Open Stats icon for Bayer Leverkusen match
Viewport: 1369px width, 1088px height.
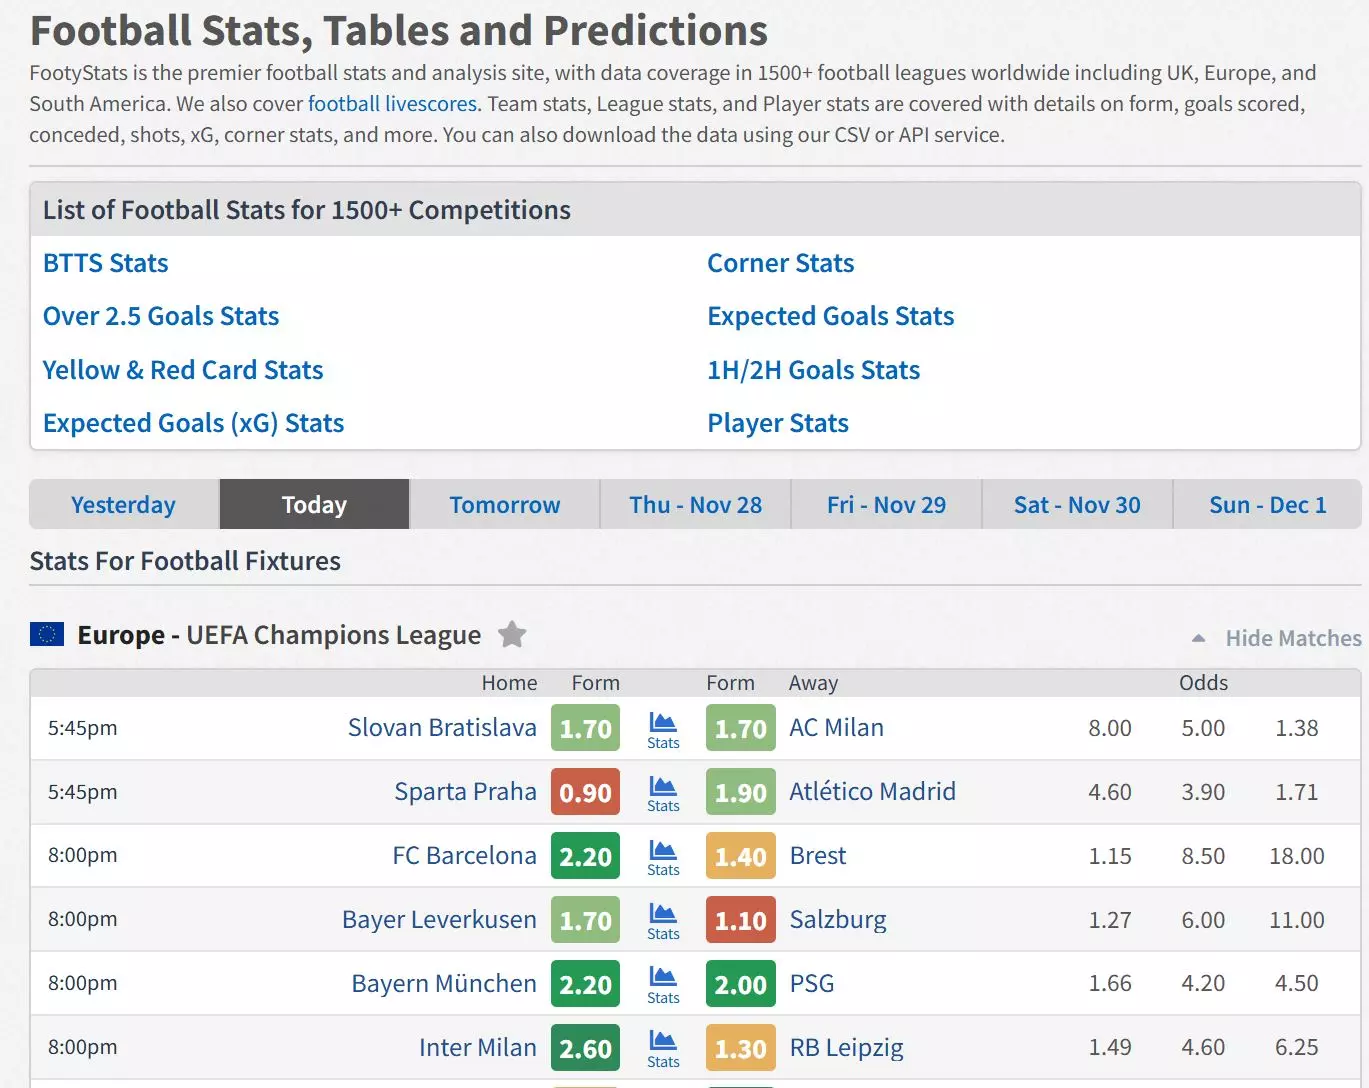[x=663, y=922]
